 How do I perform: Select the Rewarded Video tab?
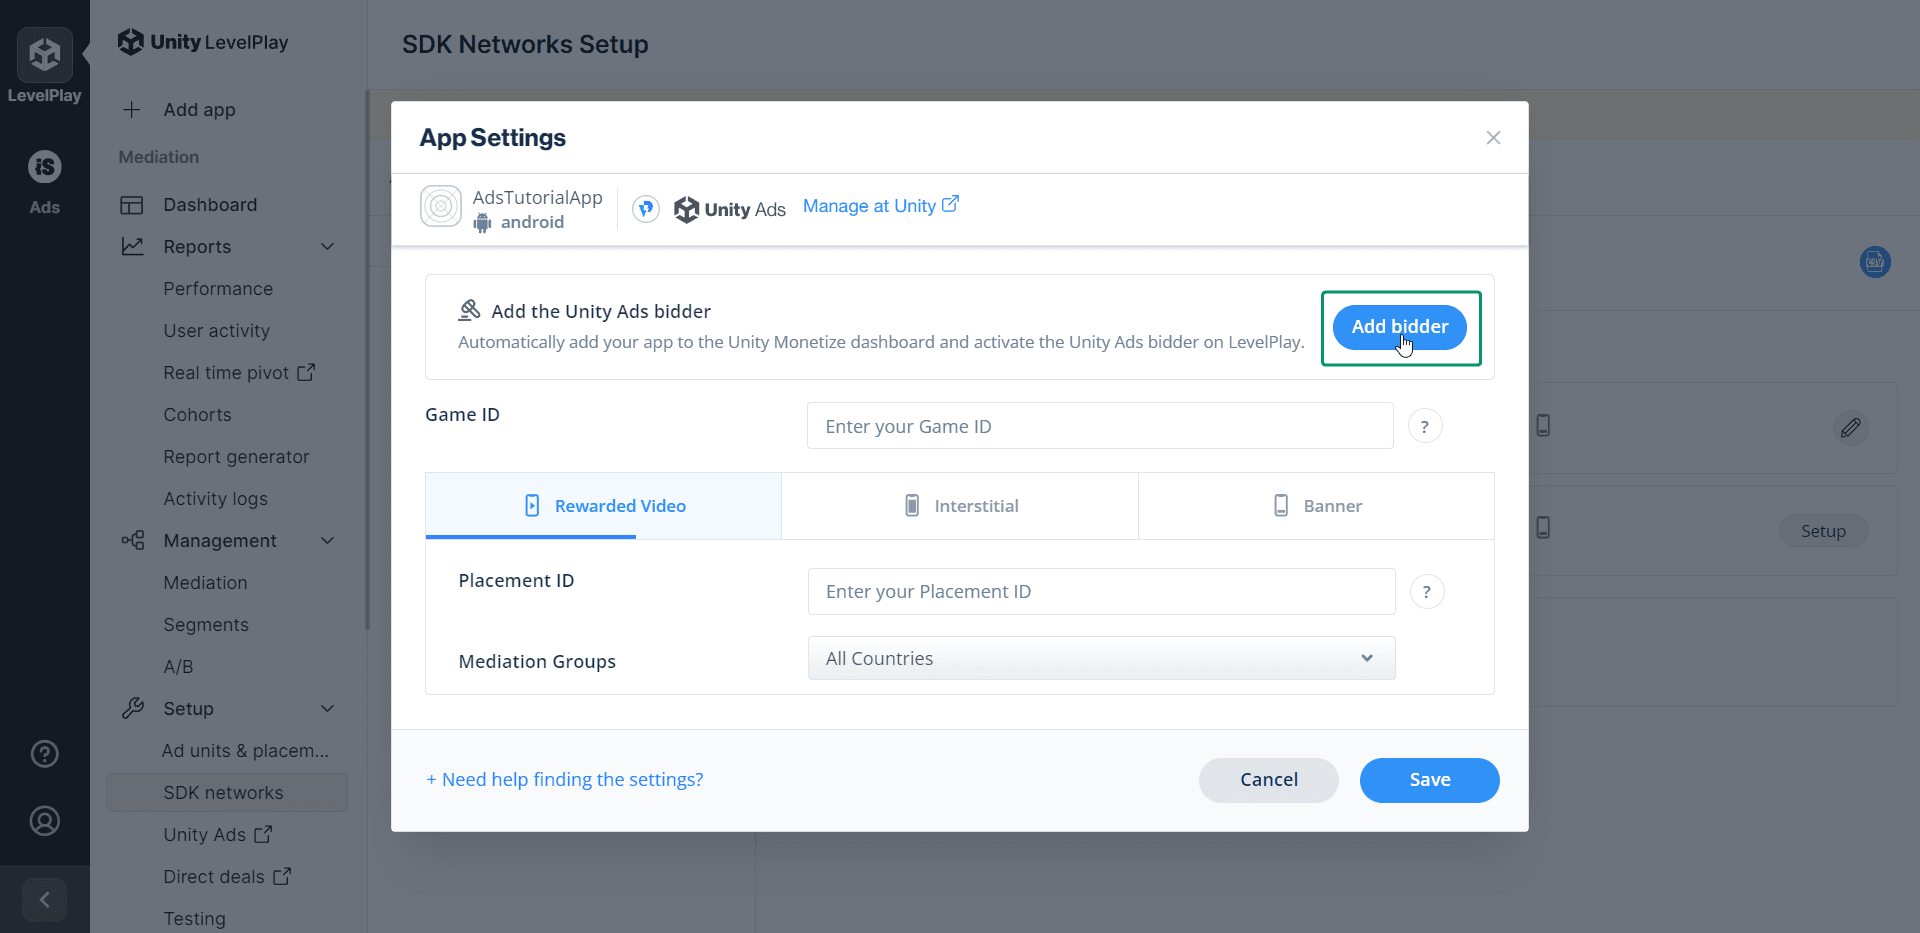[604, 506]
